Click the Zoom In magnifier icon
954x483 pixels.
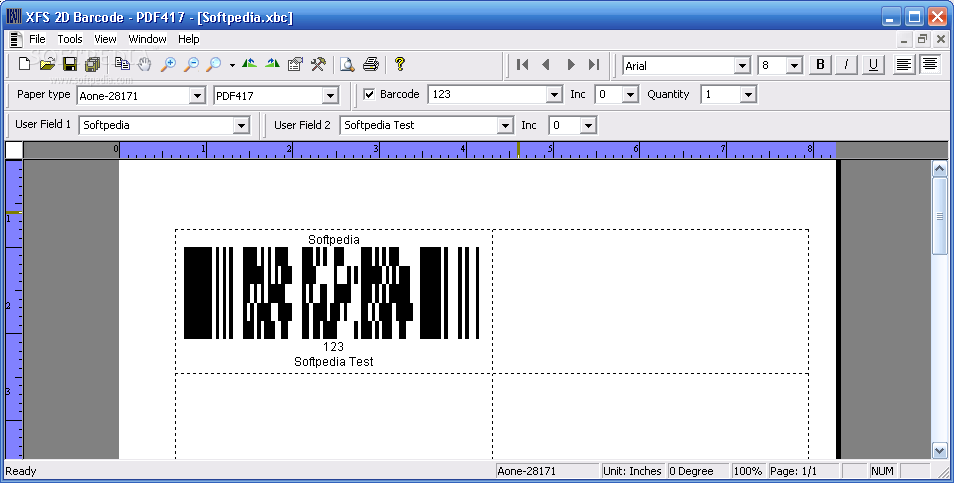tap(168, 64)
